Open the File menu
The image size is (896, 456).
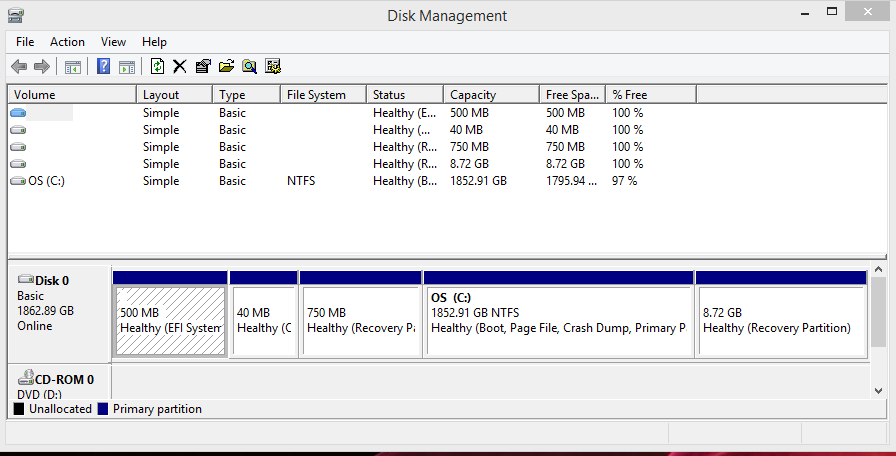click(25, 42)
